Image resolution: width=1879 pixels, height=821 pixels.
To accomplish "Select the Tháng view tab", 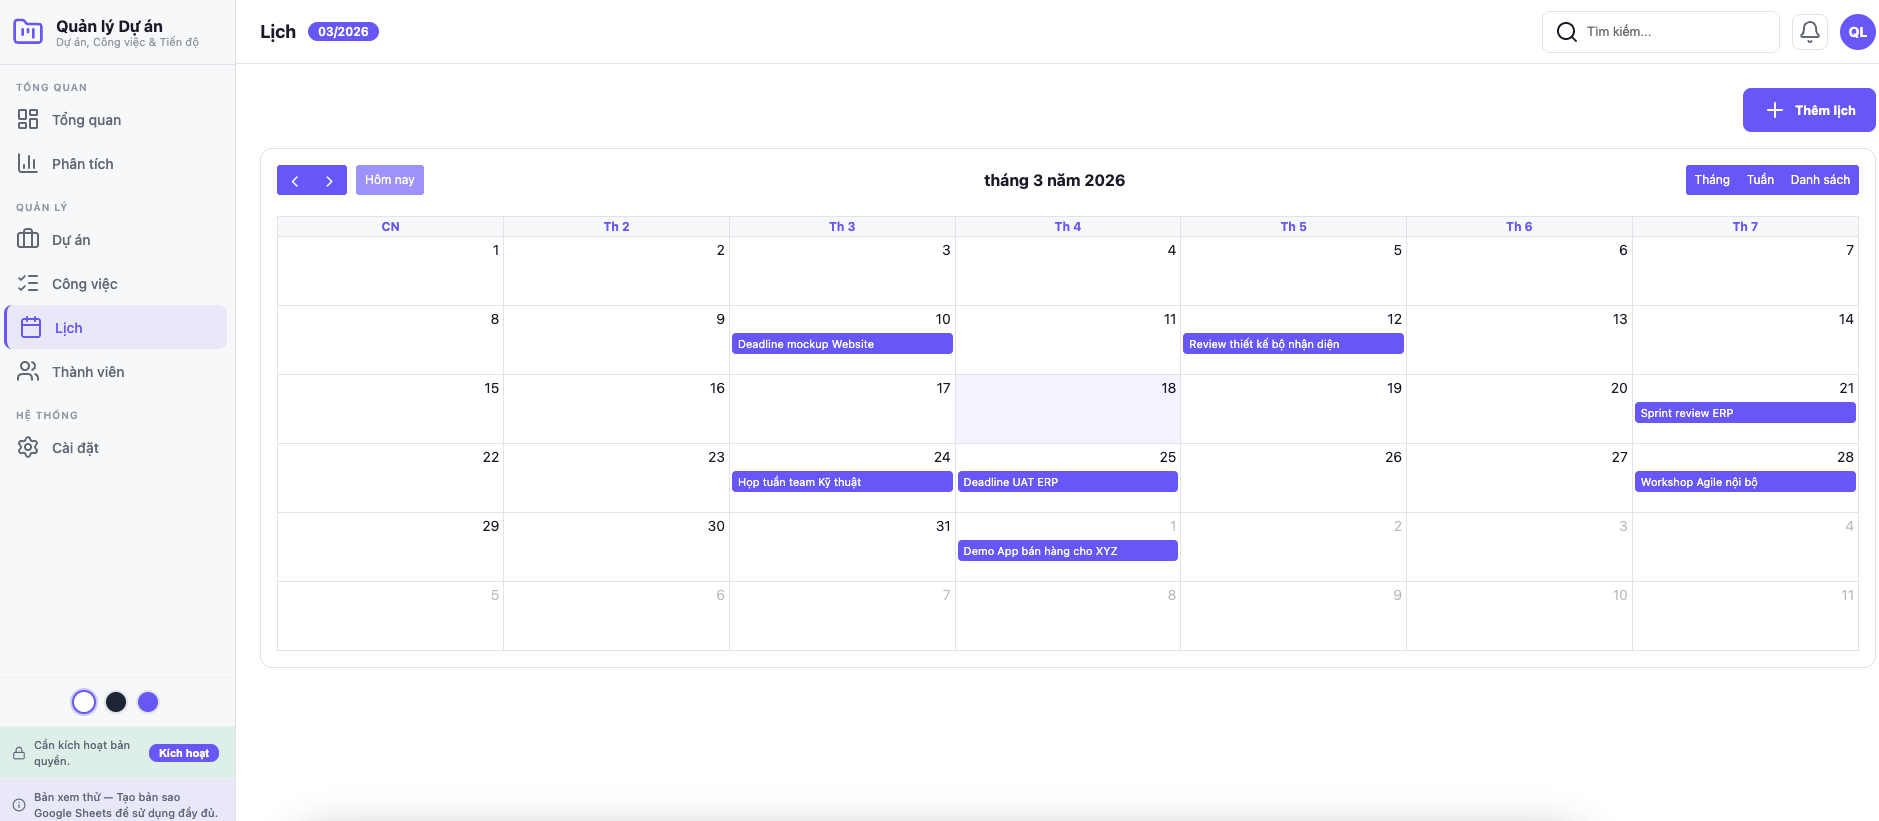I will (1712, 180).
